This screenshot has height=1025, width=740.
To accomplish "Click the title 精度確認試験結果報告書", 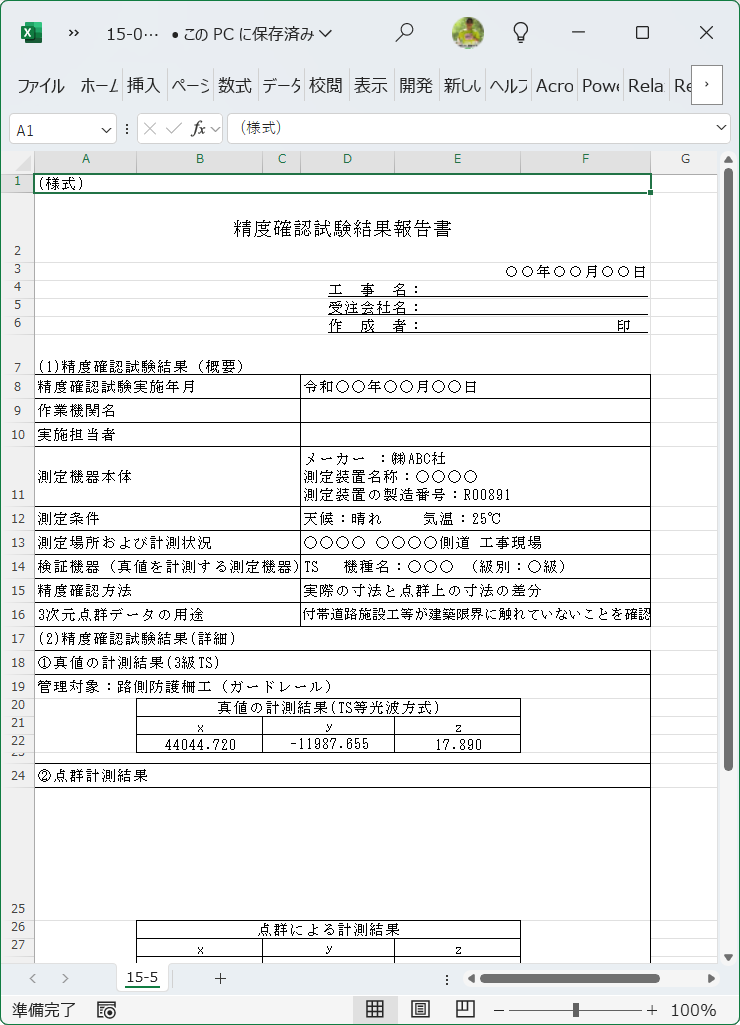I will coord(343,229).
